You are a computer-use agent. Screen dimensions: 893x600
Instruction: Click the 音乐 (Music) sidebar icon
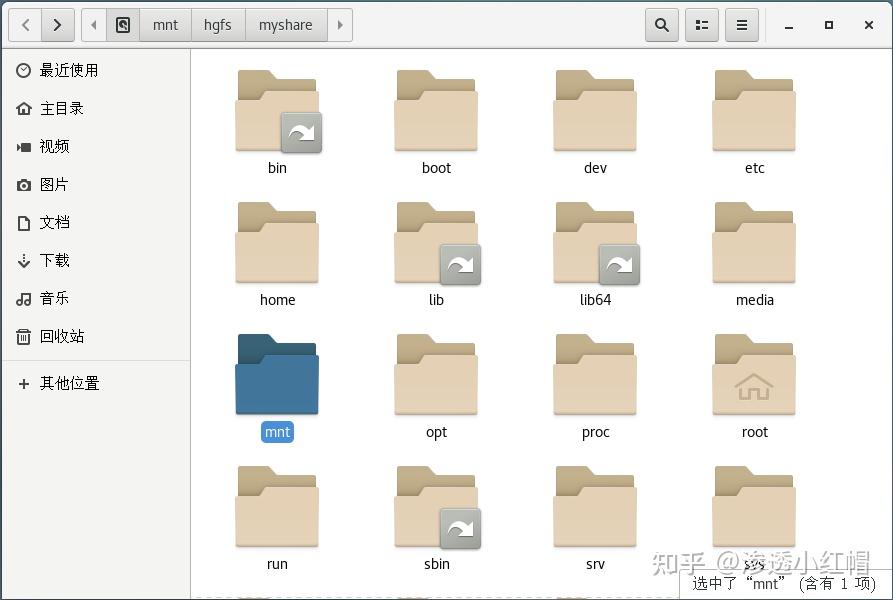(22, 298)
